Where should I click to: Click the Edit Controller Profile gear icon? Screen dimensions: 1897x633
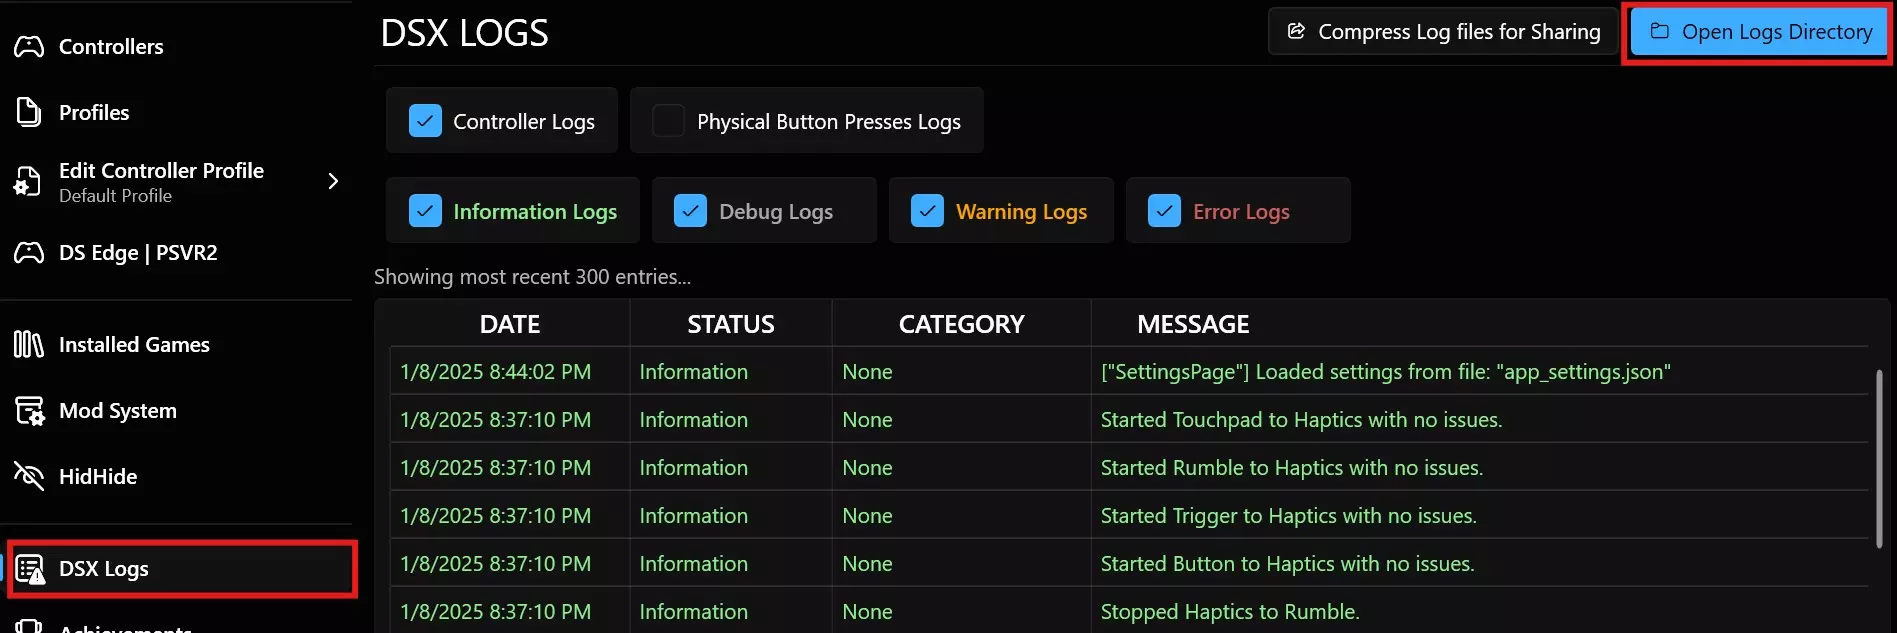(27, 181)
